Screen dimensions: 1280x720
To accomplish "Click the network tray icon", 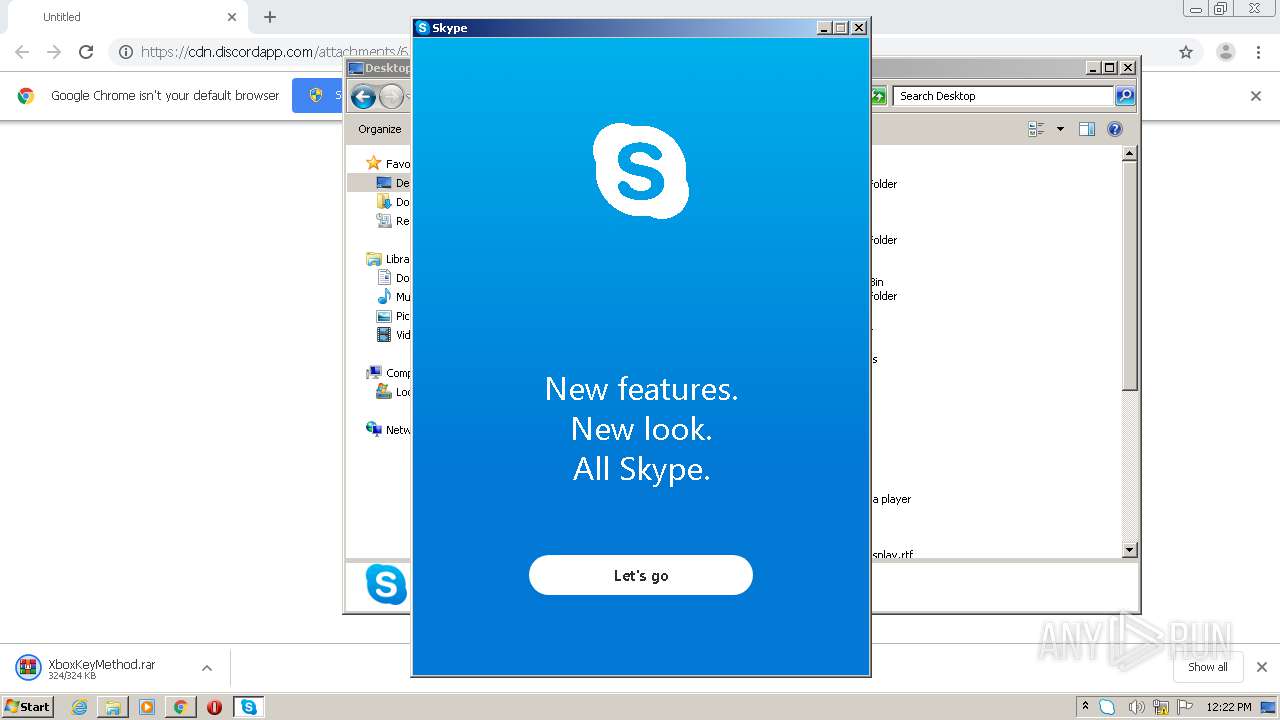I will coord(1160,707).
